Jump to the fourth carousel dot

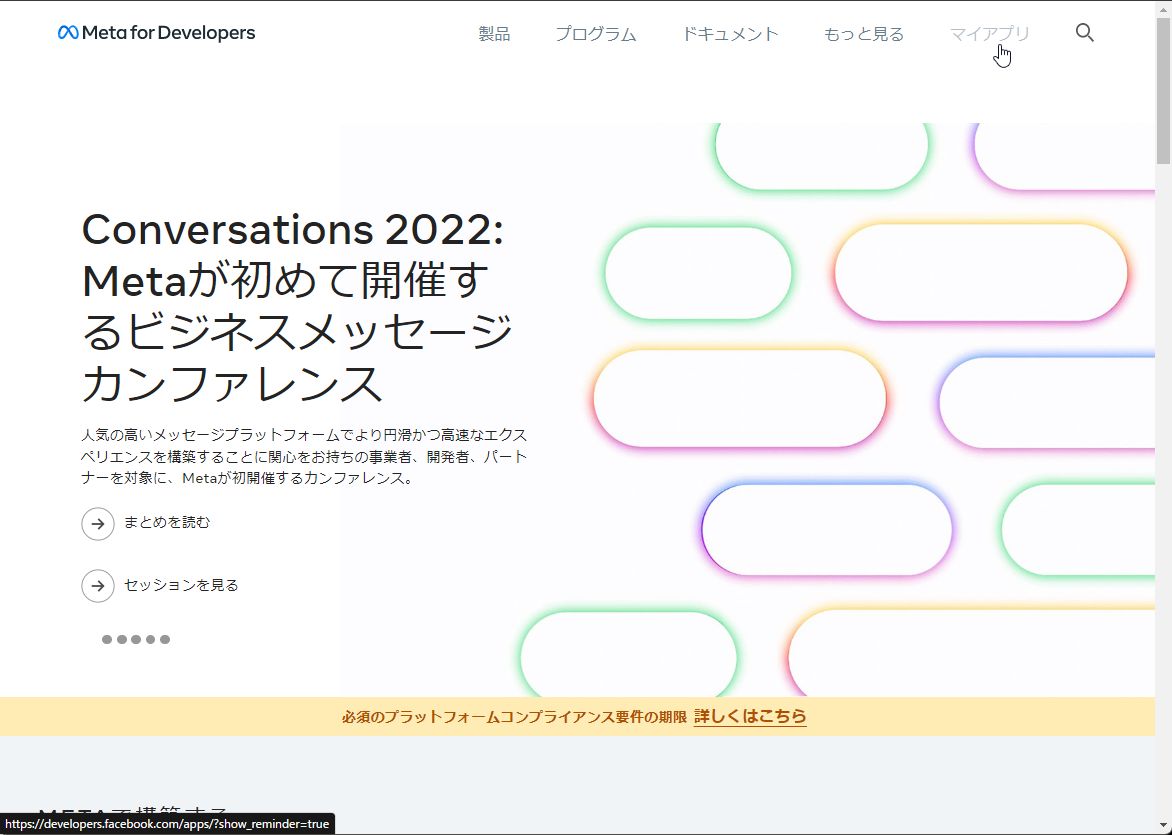[x=151, y=640]
